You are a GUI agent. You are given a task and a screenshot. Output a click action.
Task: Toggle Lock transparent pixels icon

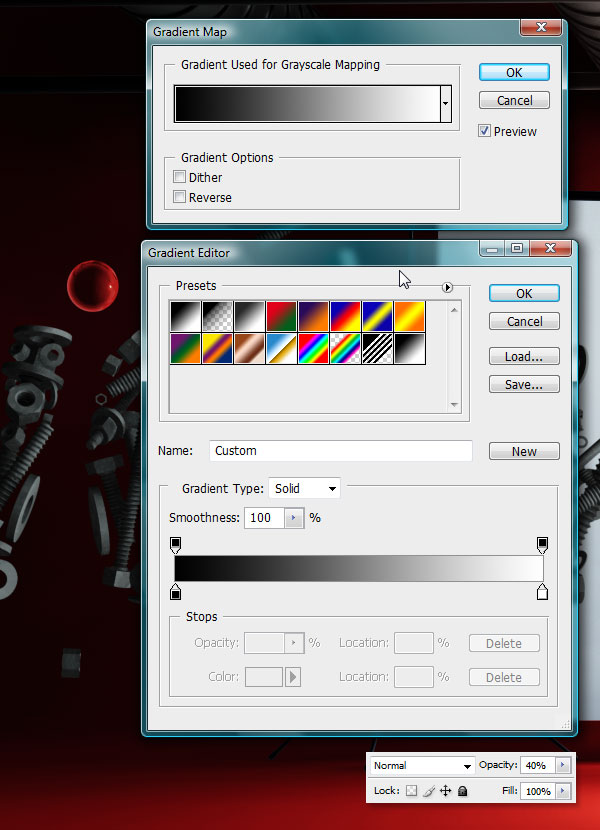(411, 791)
